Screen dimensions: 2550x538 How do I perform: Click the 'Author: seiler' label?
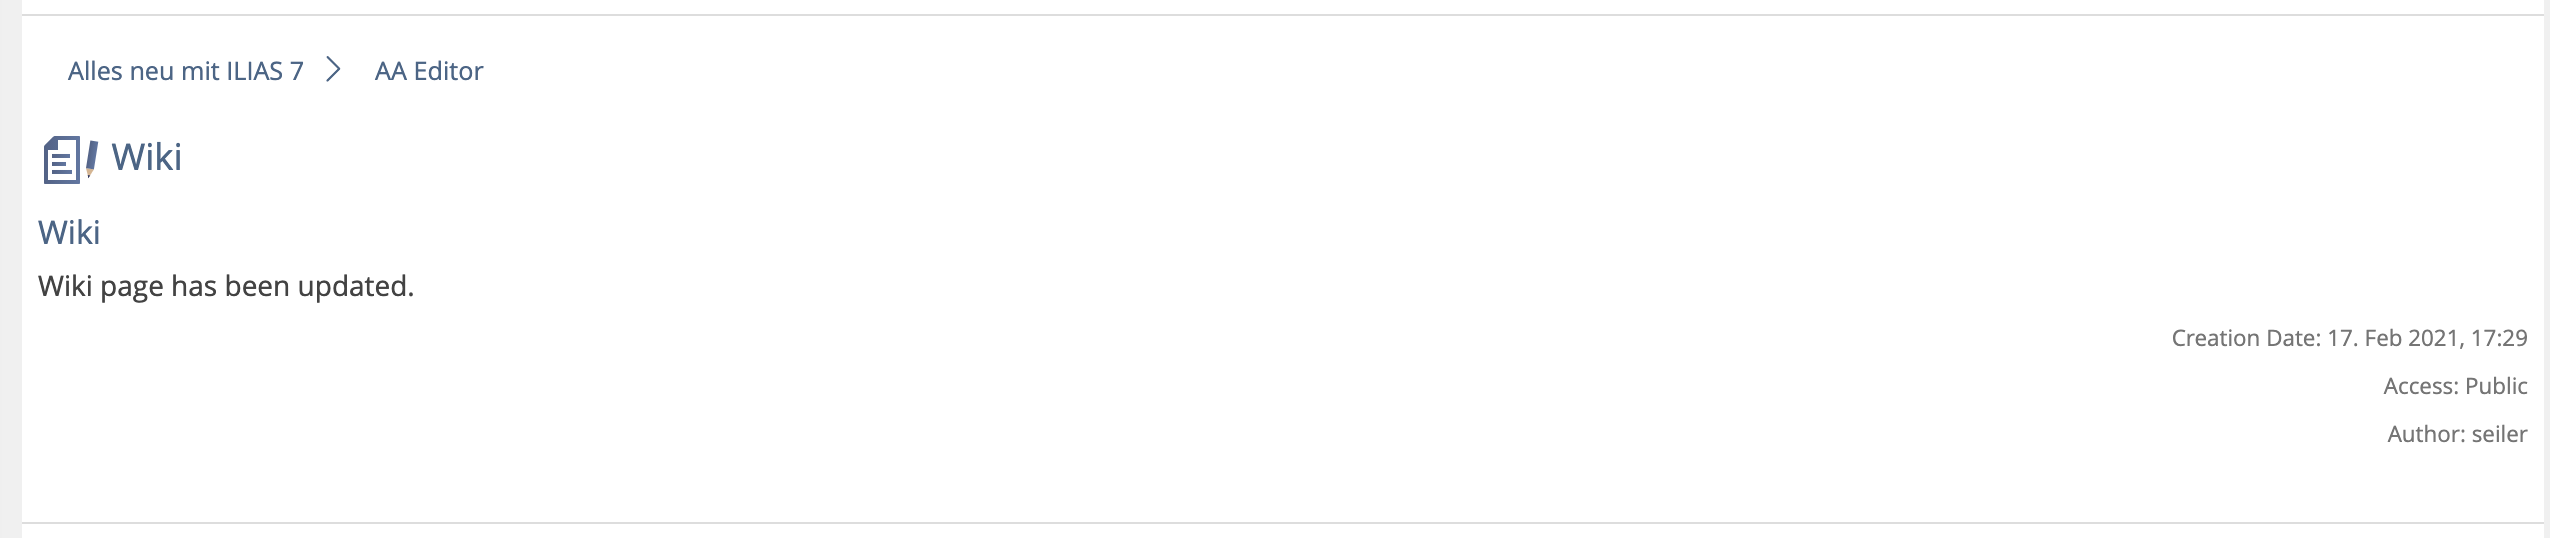pos(2456,434)
